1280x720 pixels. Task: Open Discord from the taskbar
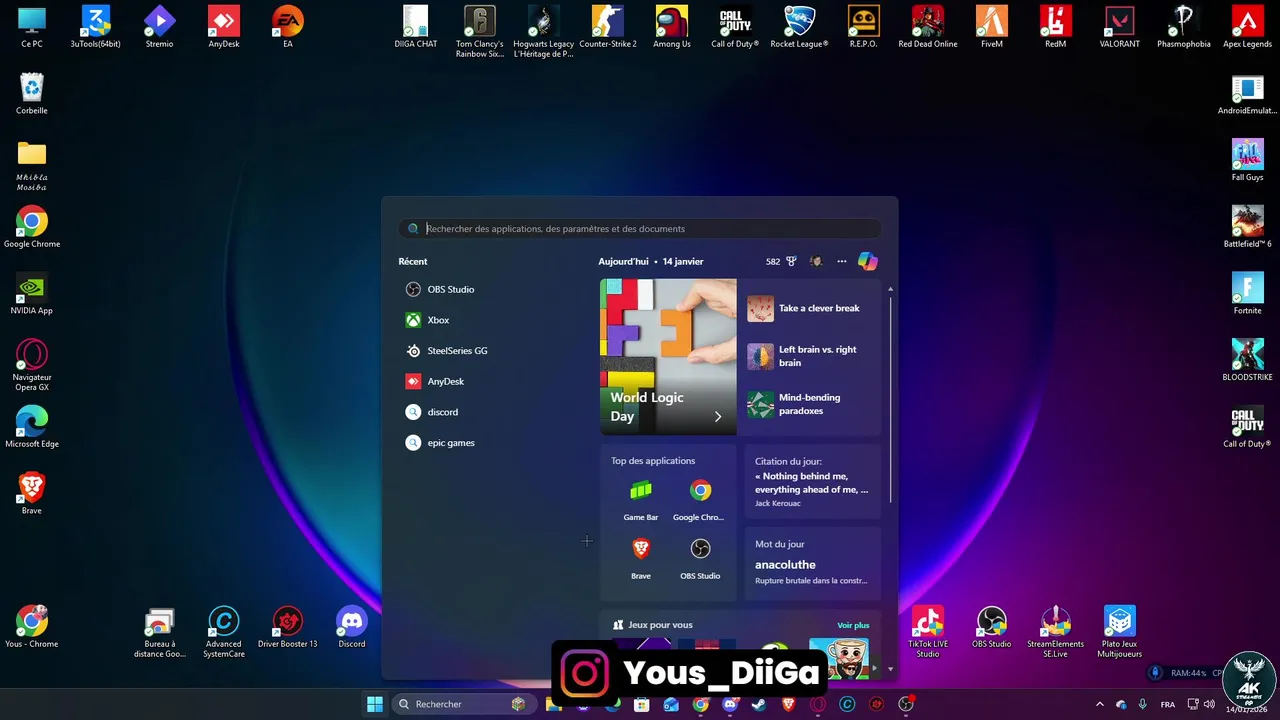pos(730,704)
